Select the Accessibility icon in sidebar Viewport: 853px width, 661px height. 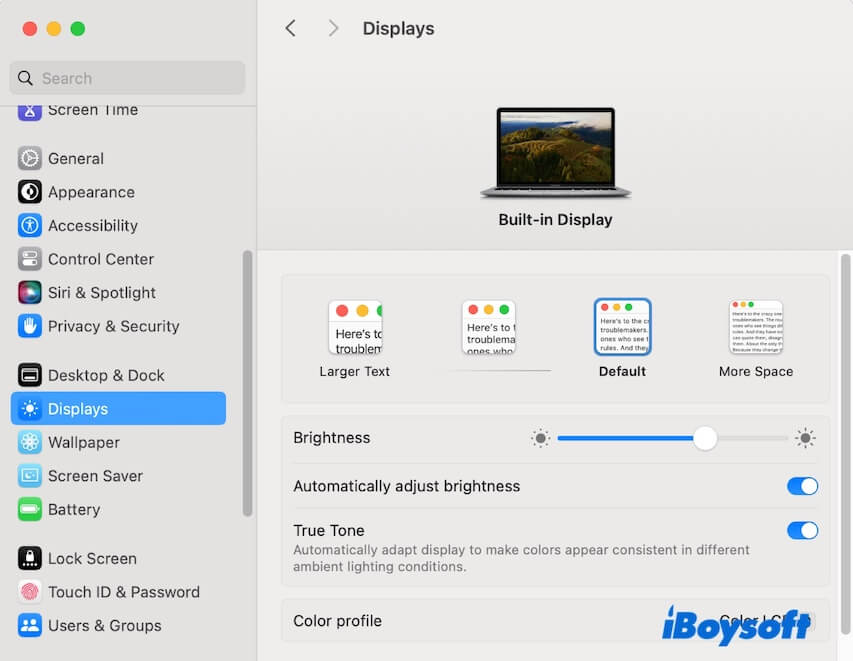tap(30, 225)
